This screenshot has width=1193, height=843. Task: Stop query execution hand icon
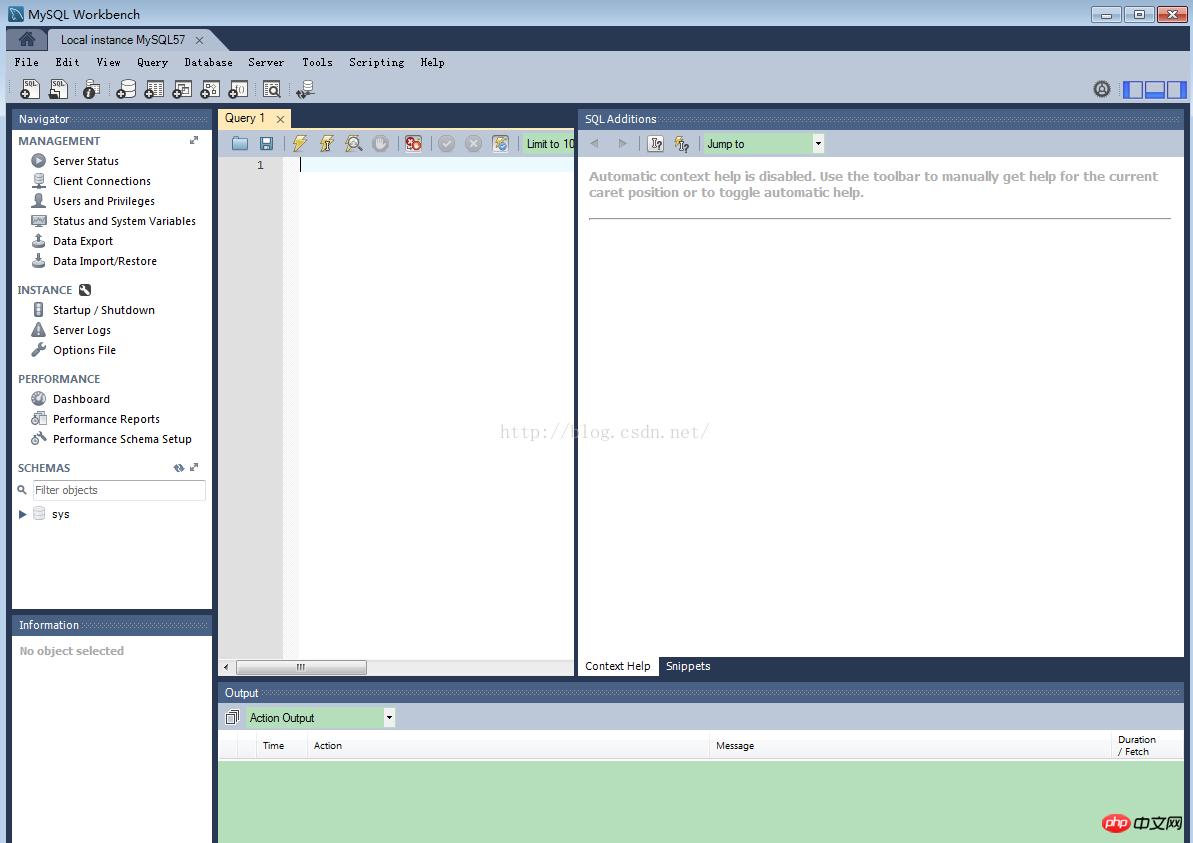pos(380,143)
